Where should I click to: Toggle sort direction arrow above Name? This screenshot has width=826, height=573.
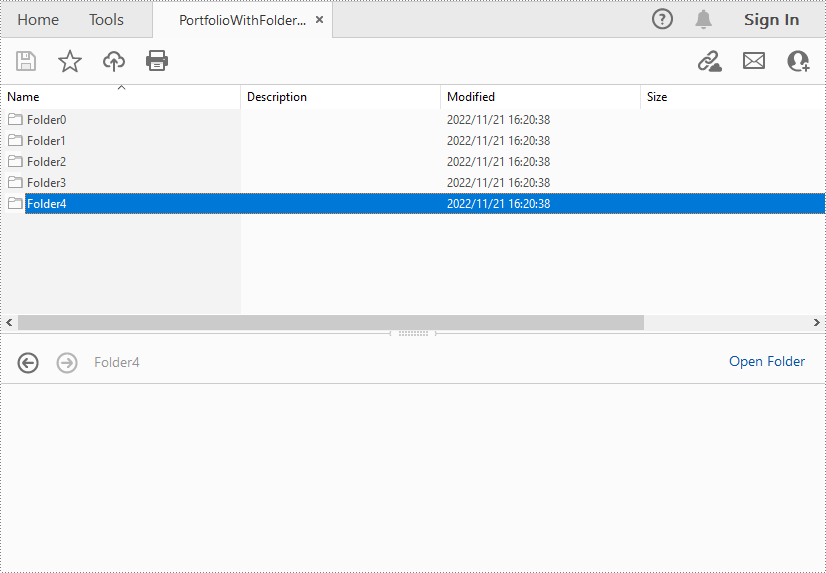(x=121, y=87)
